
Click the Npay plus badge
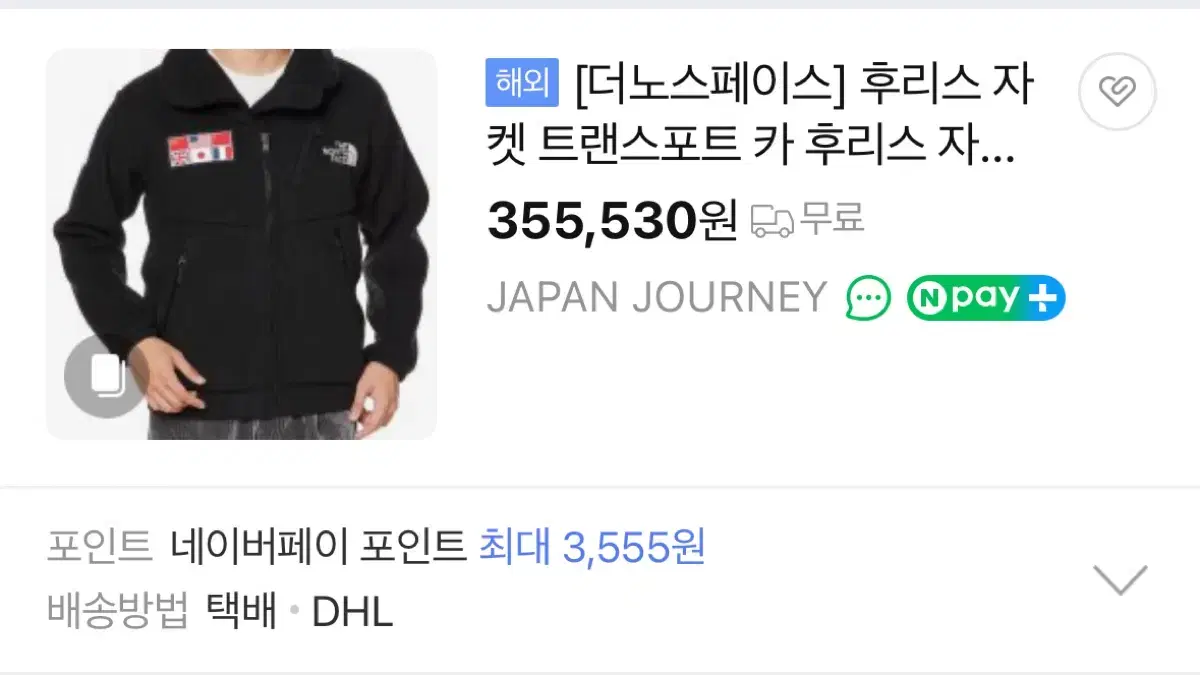pos(986,297)
